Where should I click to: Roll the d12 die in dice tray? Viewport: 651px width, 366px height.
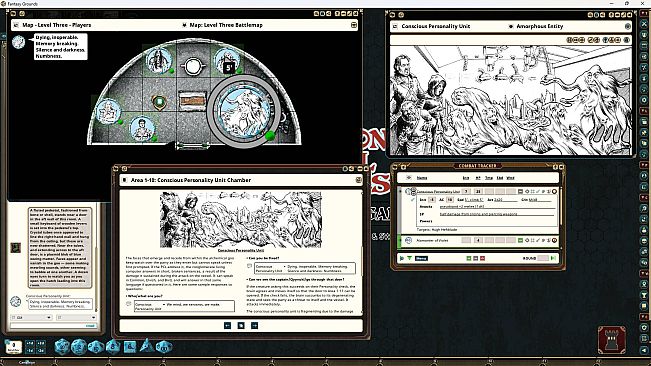pyautogui.click(x=79, y=346)
